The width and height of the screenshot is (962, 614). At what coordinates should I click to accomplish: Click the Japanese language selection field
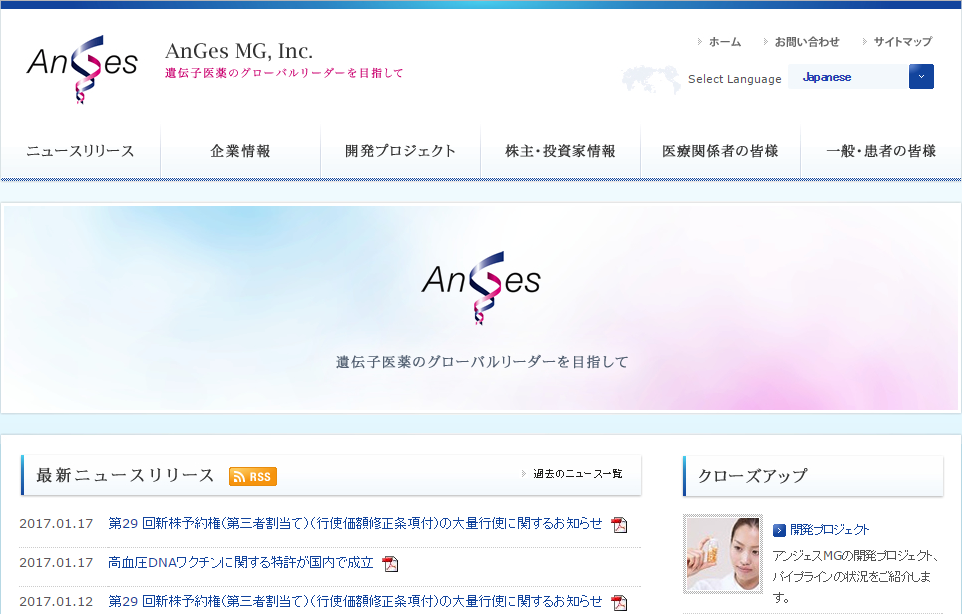[x=848, y=77]
